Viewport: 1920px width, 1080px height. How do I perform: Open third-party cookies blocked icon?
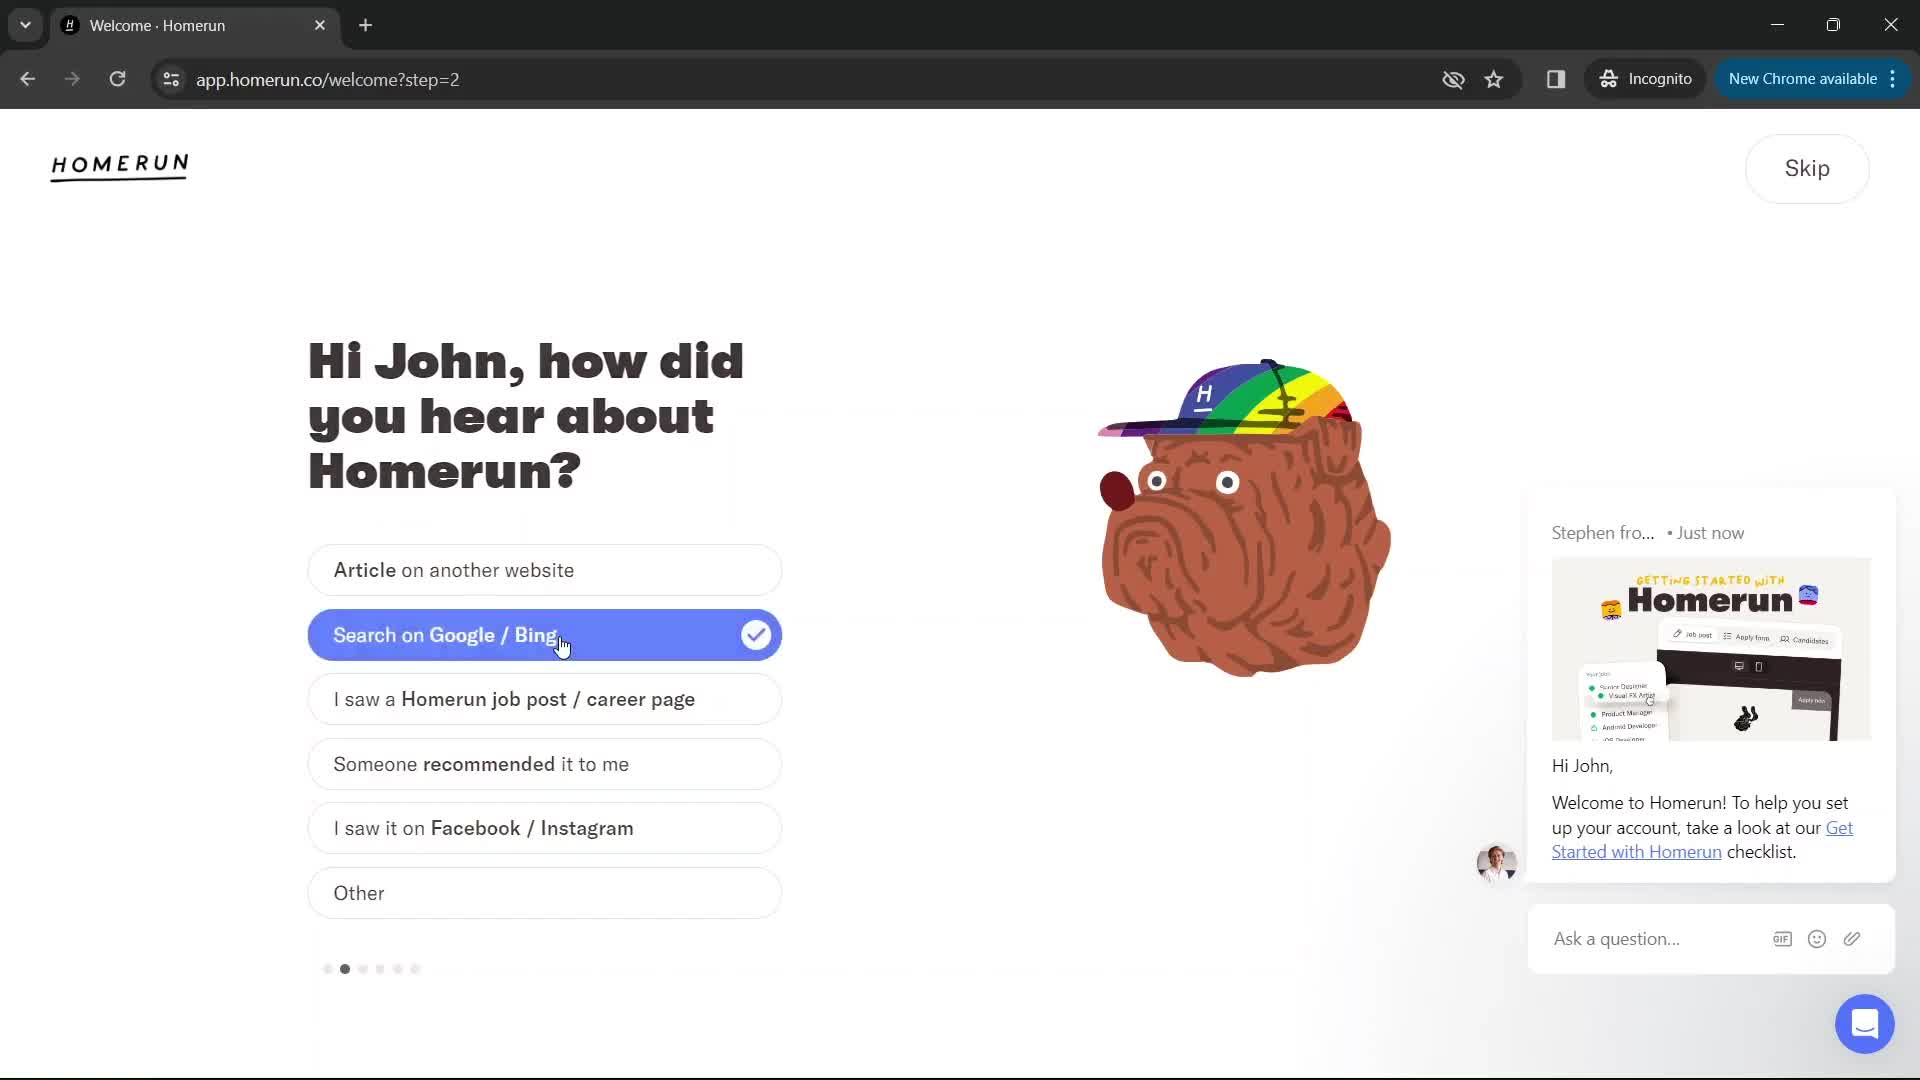1453,79
